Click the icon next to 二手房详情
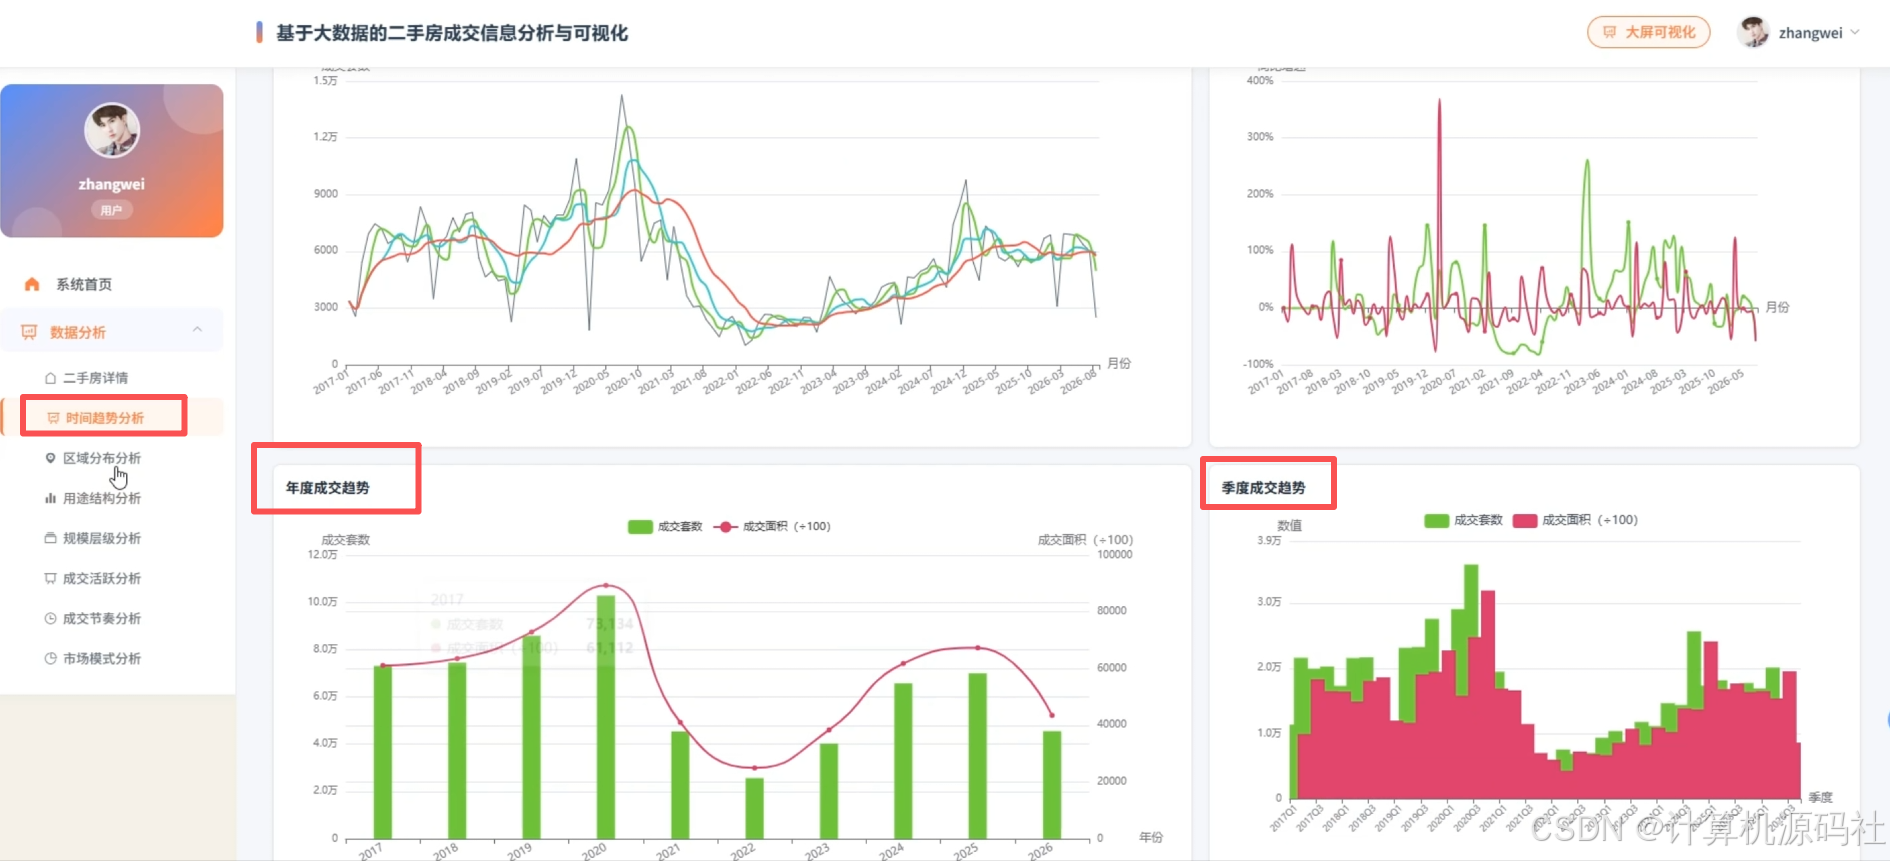The image size is (1890, 861). 50,378
